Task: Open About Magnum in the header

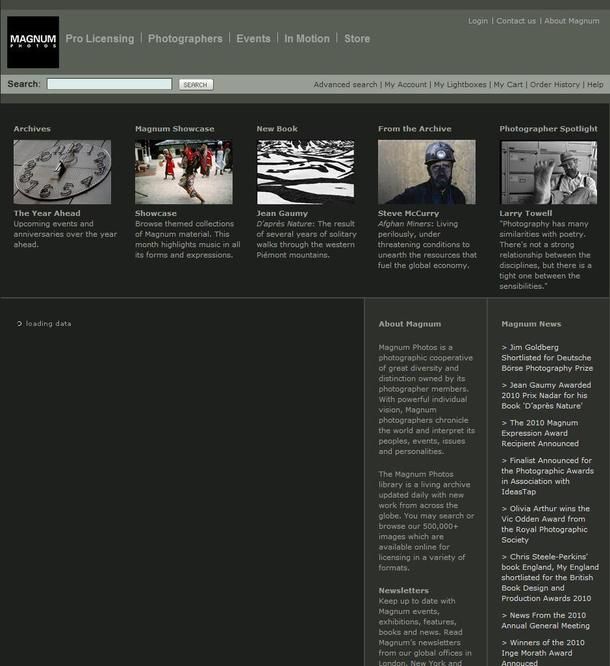Action: pos(572,21)
